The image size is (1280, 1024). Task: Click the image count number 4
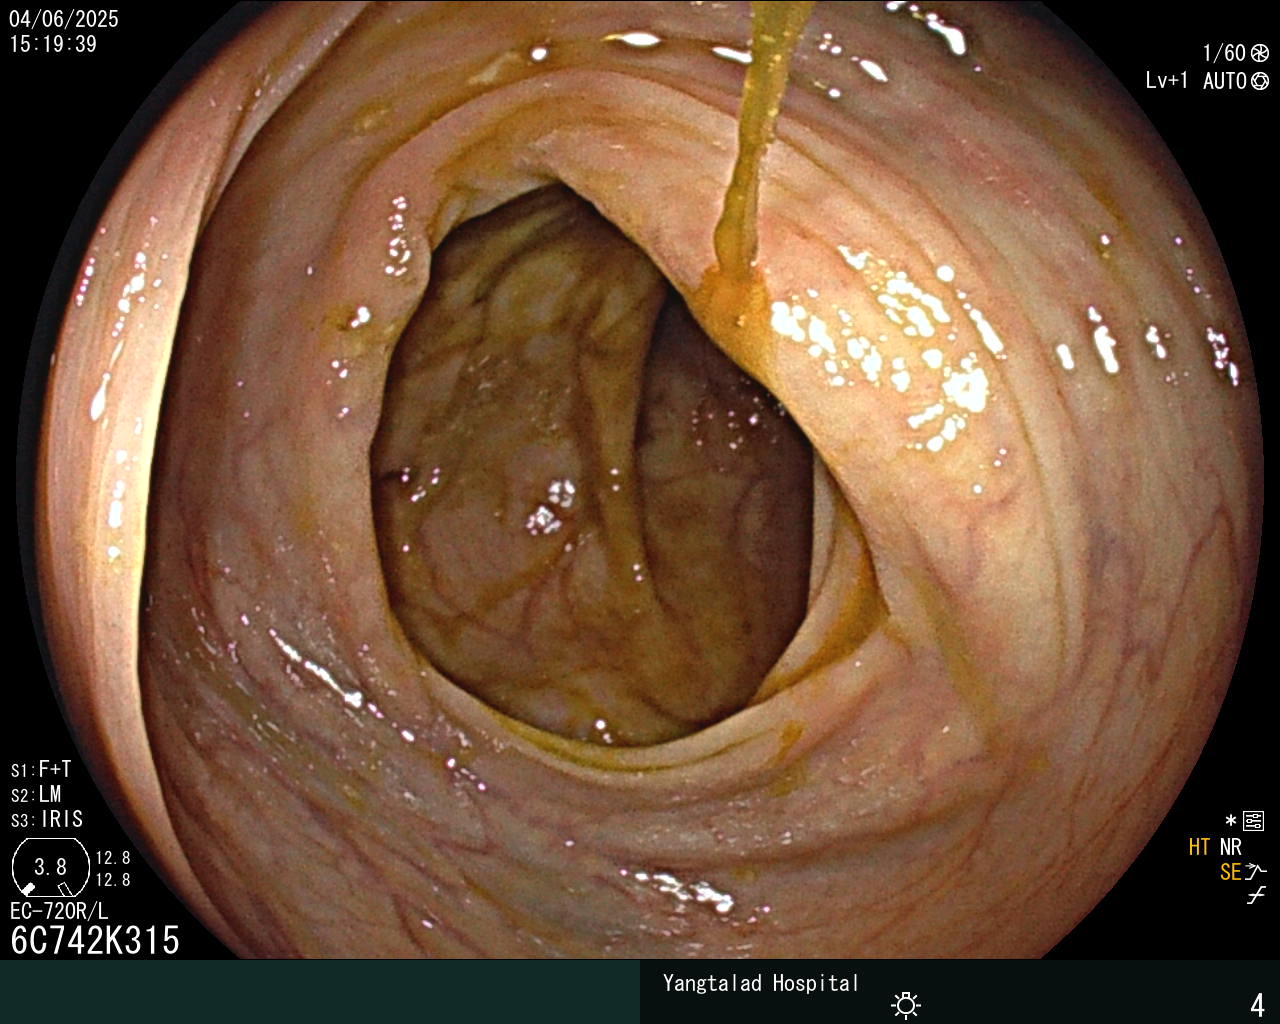coord(1258,1005)
